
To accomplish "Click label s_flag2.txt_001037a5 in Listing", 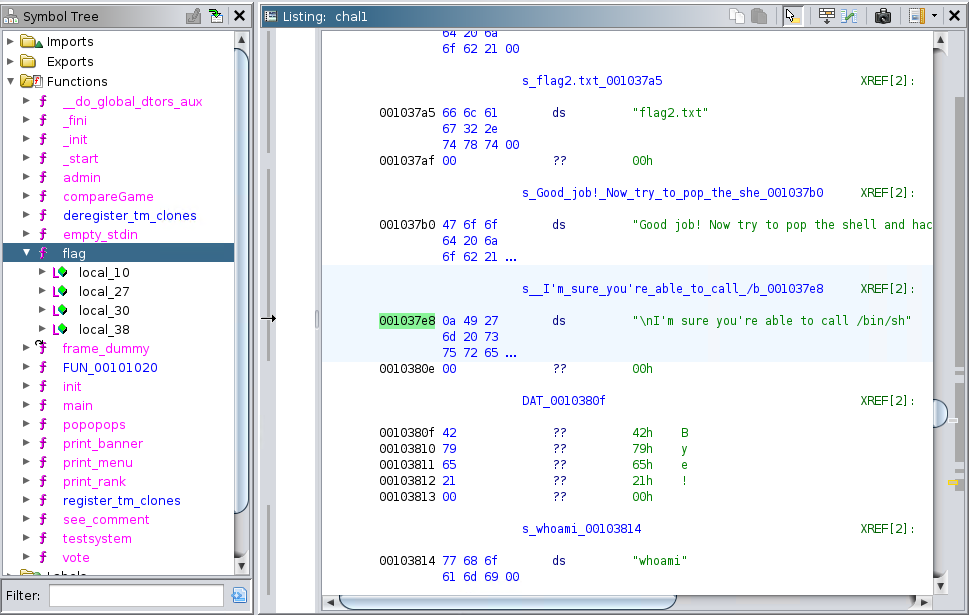I will pyautogui.click(x=592, y=80).
